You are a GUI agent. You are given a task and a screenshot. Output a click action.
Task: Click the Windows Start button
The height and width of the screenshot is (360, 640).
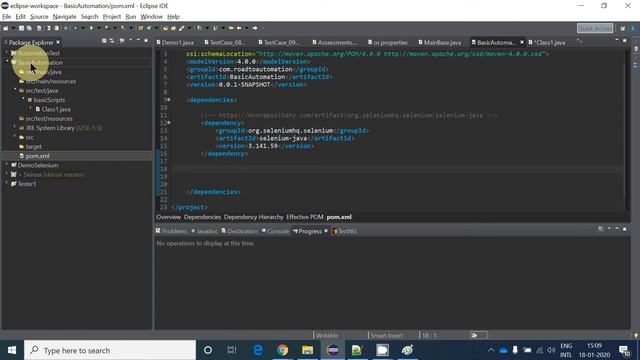point(12,350)
